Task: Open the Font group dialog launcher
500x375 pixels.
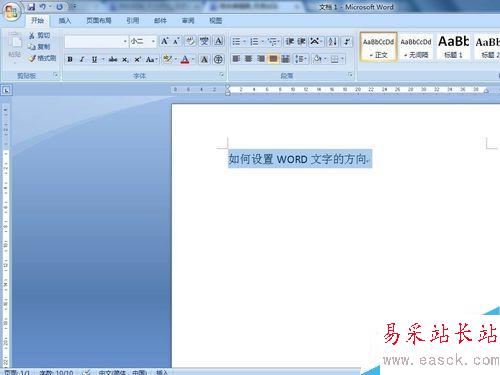Action: 221,75
